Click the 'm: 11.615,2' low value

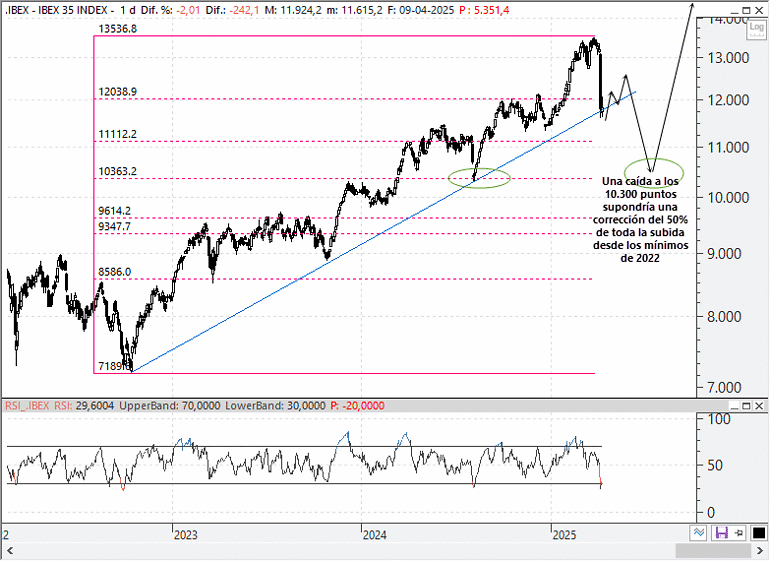pyautogui.click(x=354, y=10)
